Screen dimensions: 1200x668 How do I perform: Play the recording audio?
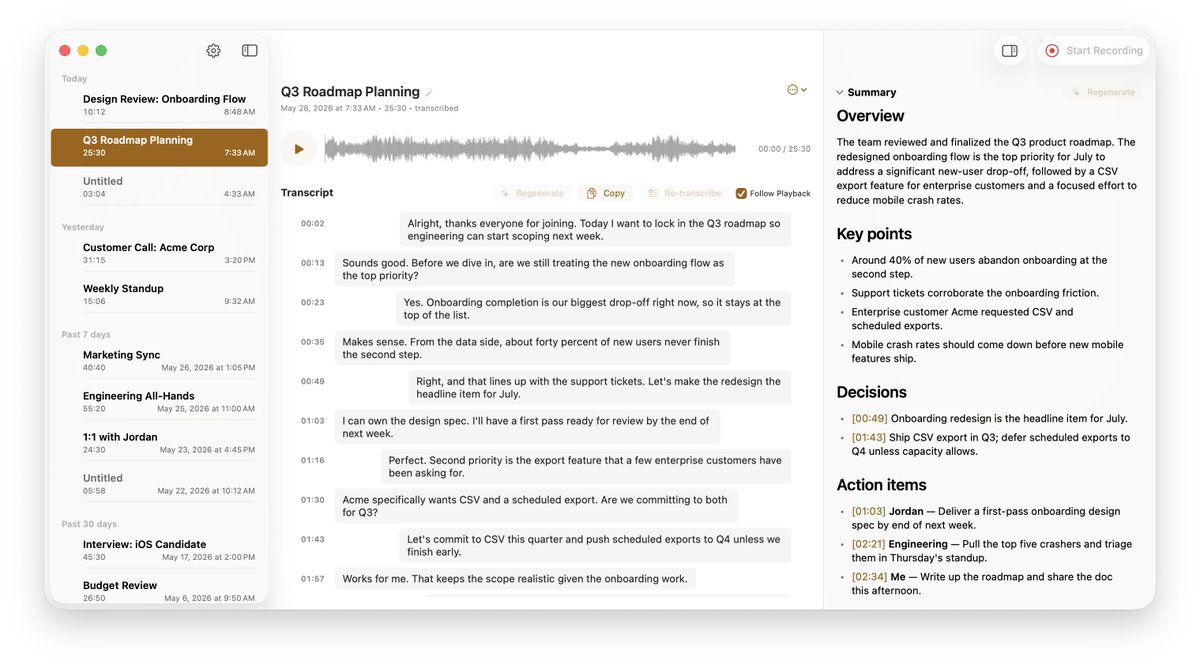pos(298,149)
